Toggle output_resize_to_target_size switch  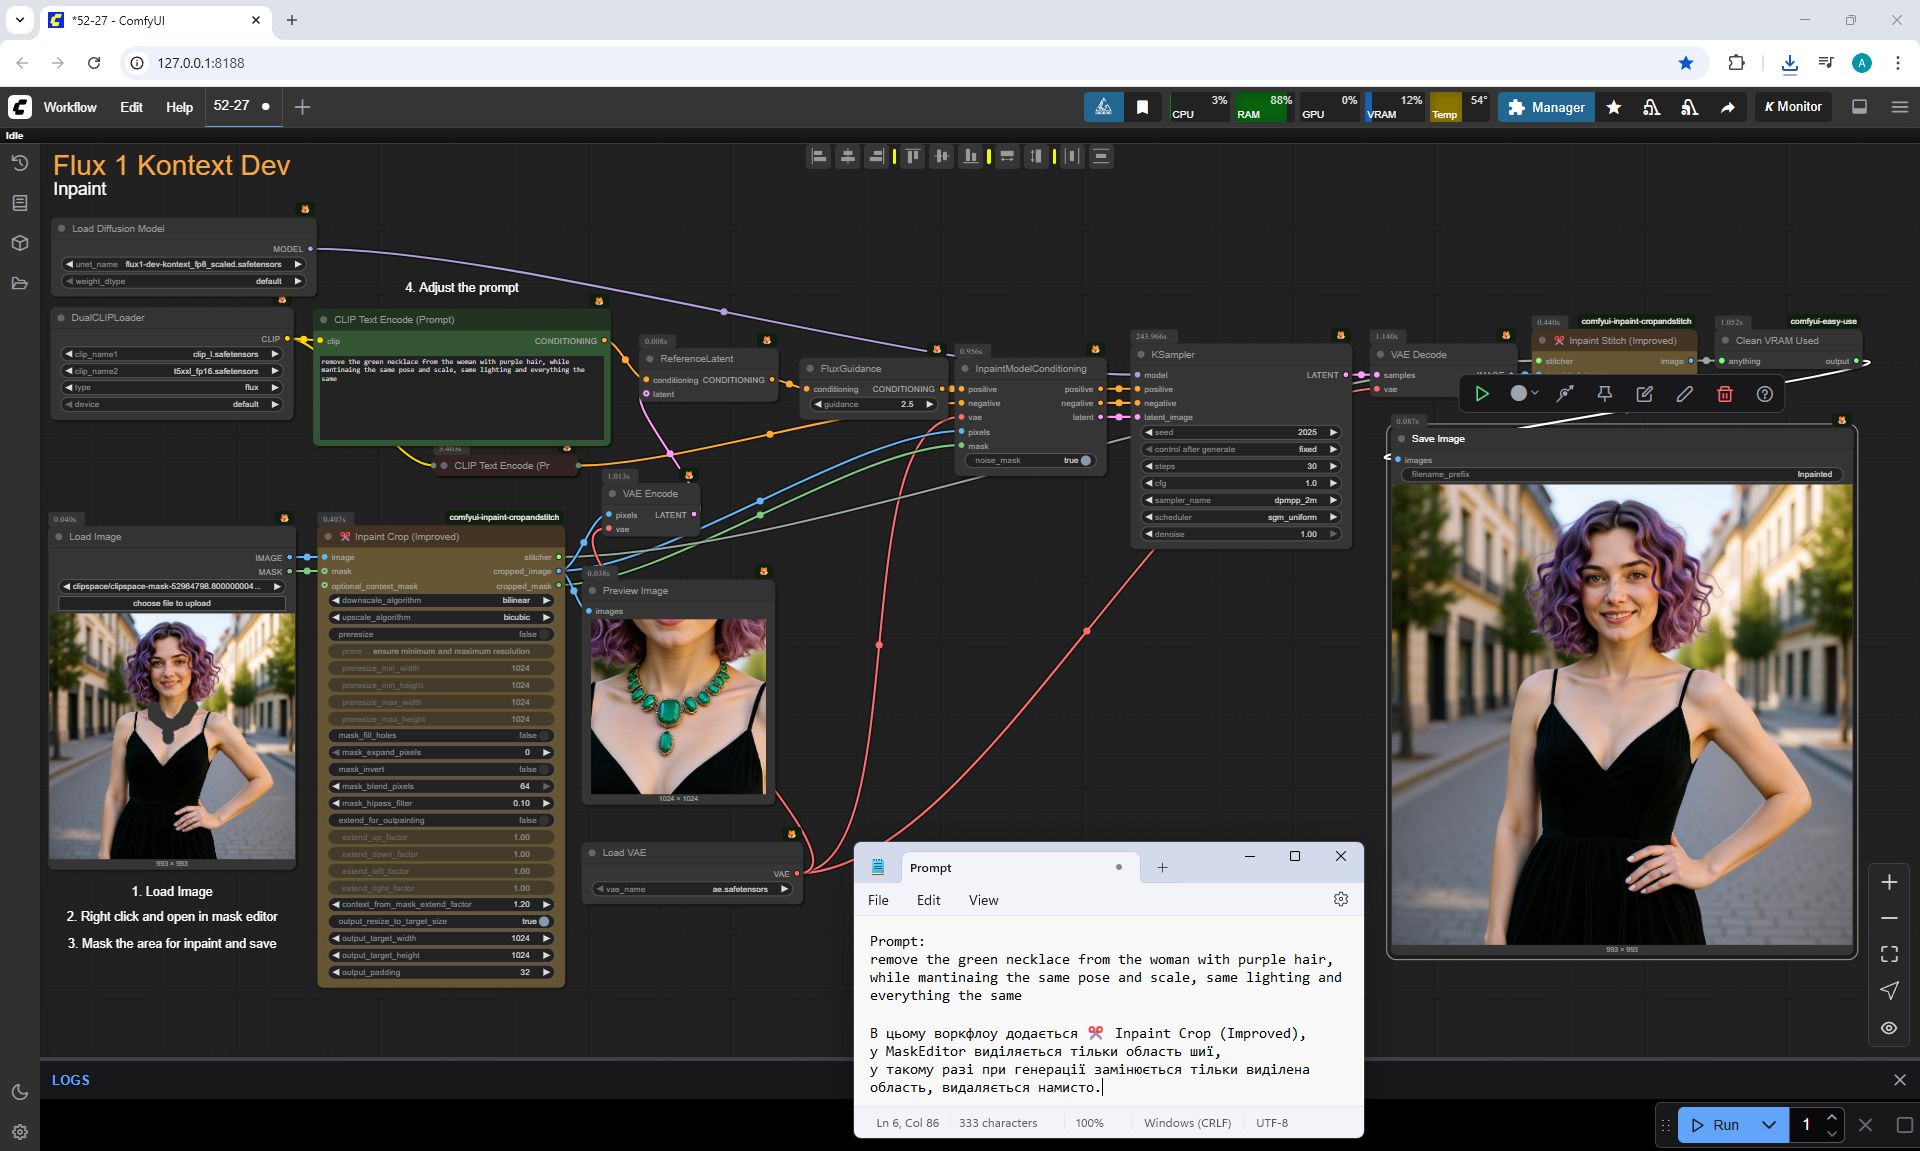pos(543,921)
